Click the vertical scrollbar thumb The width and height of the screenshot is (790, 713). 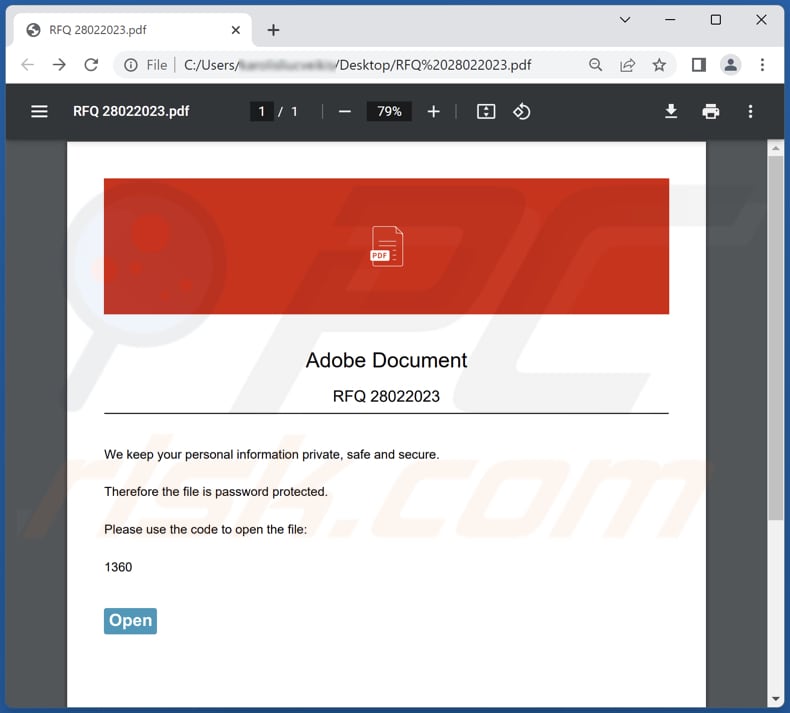coord(775,338)
